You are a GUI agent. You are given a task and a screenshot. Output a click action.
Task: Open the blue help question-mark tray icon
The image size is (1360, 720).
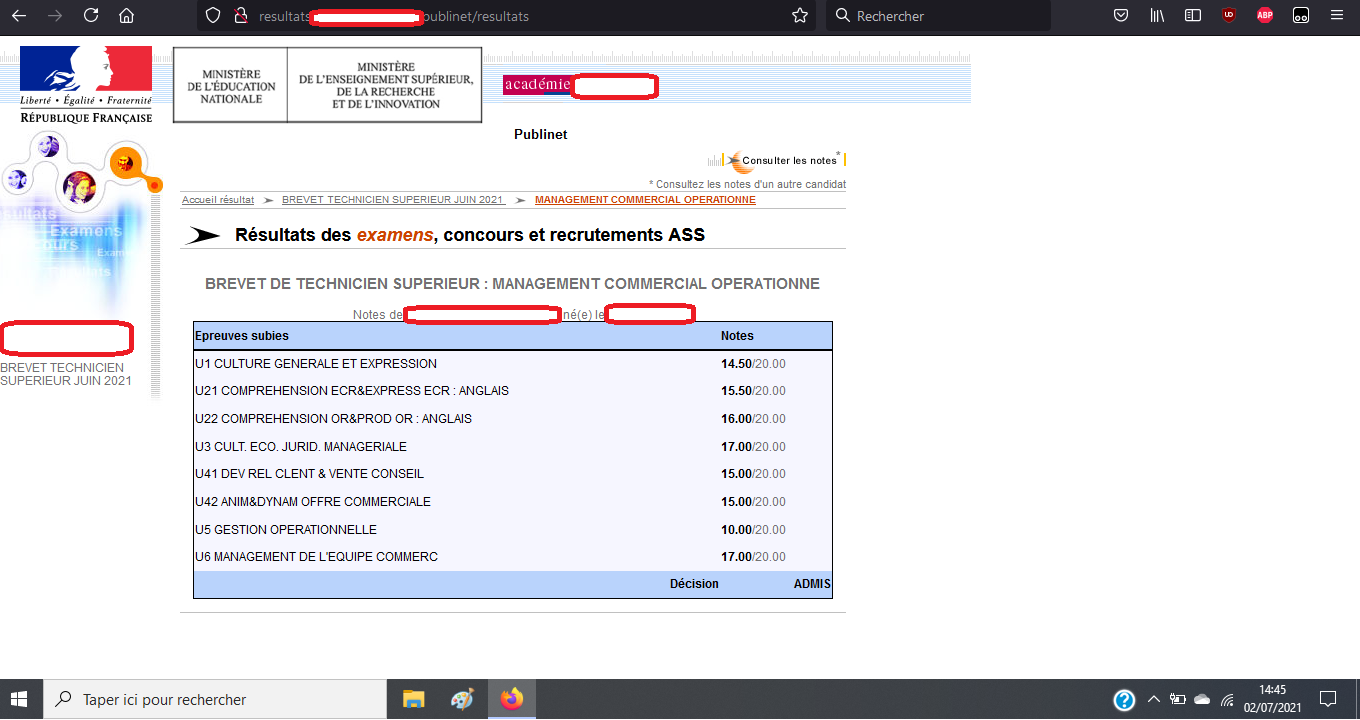(x=1124, y=699)
